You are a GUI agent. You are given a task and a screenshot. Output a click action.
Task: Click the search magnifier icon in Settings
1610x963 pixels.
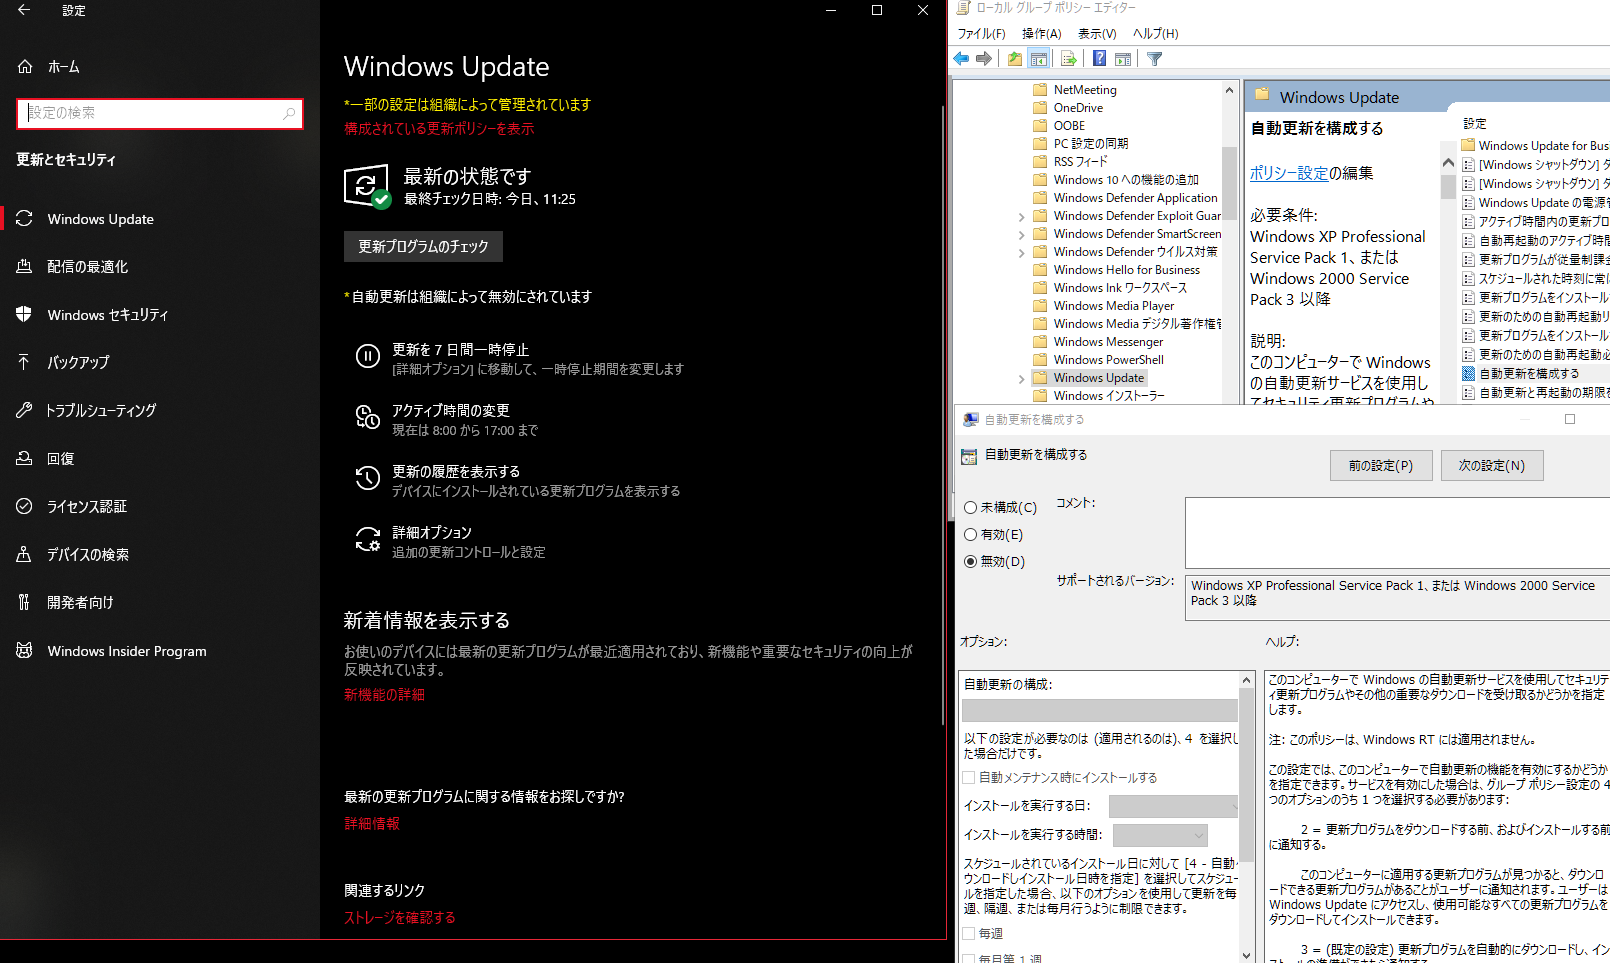[x=289, y=113]
